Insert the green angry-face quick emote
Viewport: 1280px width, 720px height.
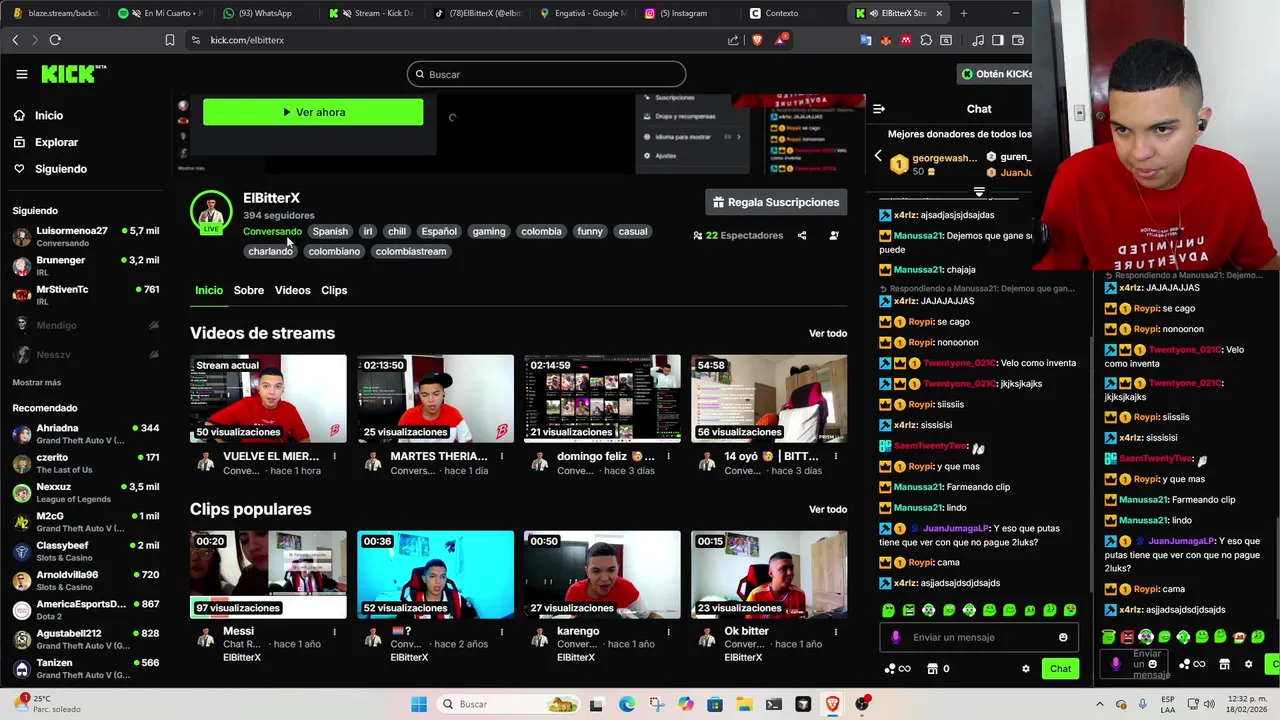[x=908, y=610]
